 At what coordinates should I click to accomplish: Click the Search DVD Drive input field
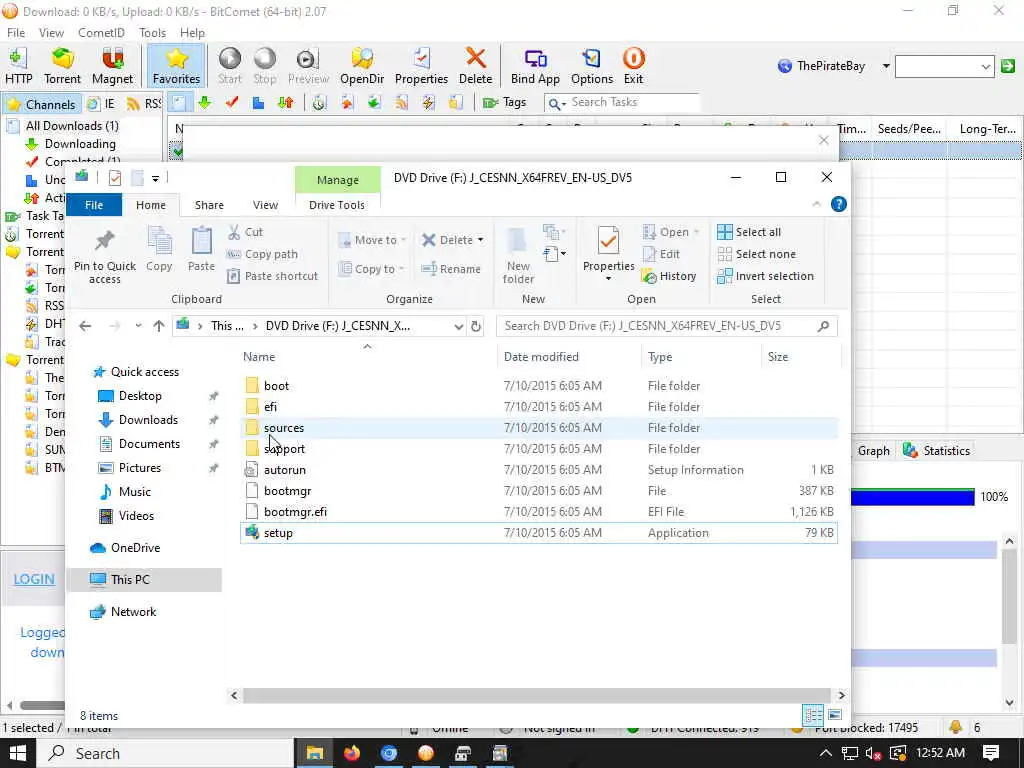(x=666, y=326)
